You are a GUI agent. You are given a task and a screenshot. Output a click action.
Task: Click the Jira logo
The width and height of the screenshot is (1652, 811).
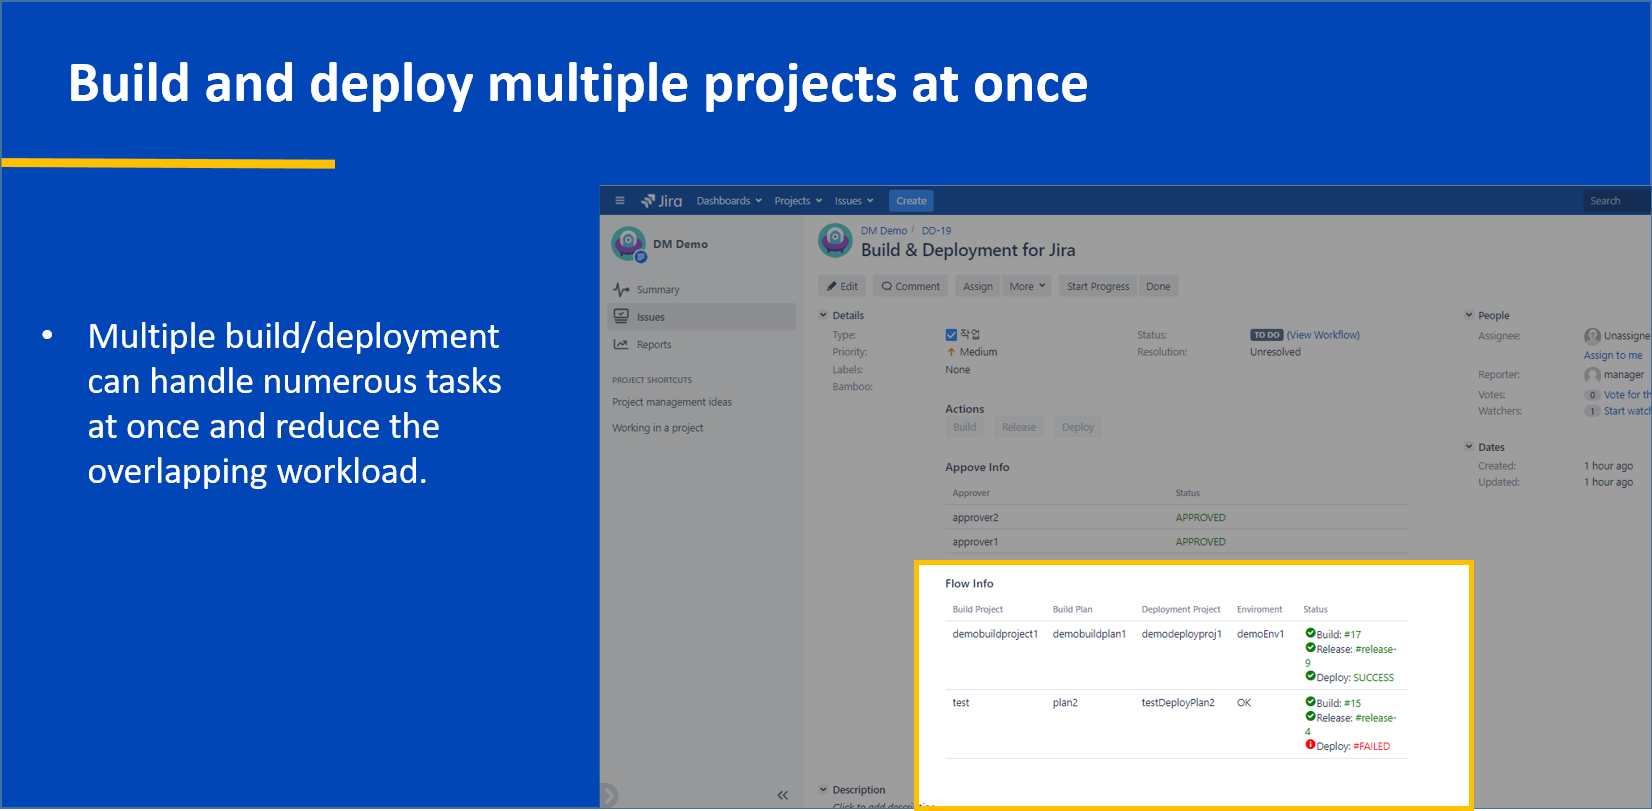pyautogui.click(x=662, y=201)
